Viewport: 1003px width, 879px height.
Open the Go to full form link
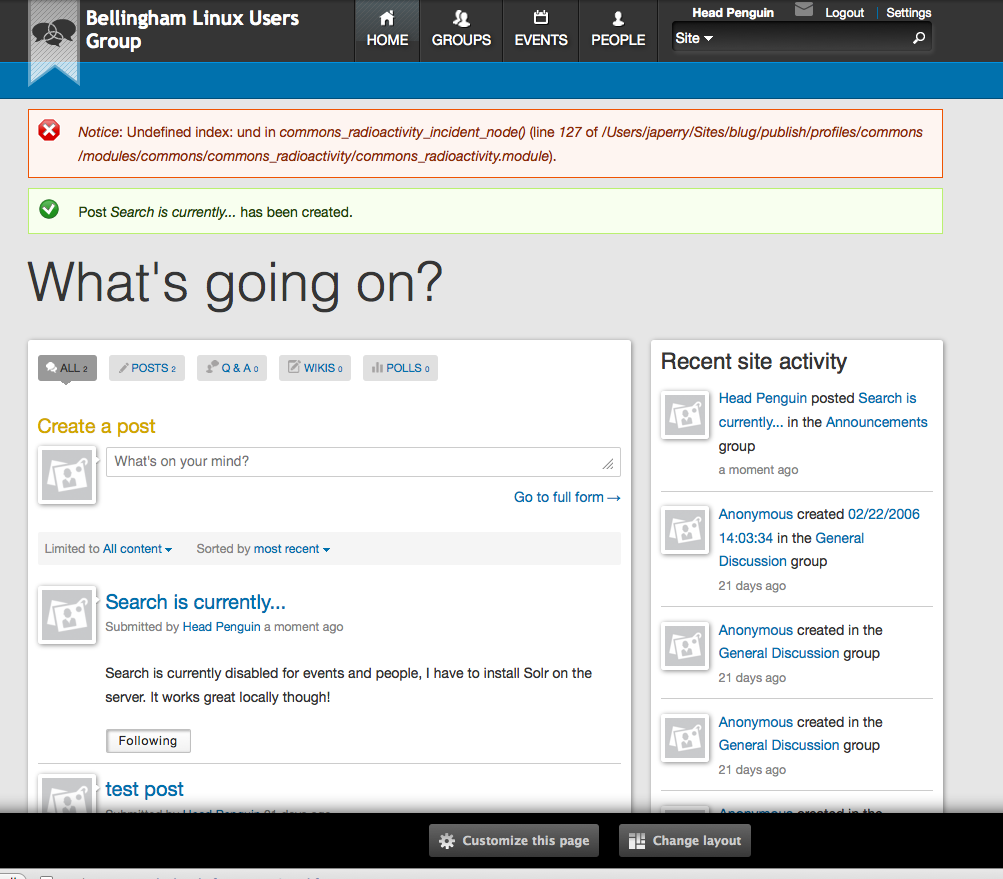click(x=567, y=497)
